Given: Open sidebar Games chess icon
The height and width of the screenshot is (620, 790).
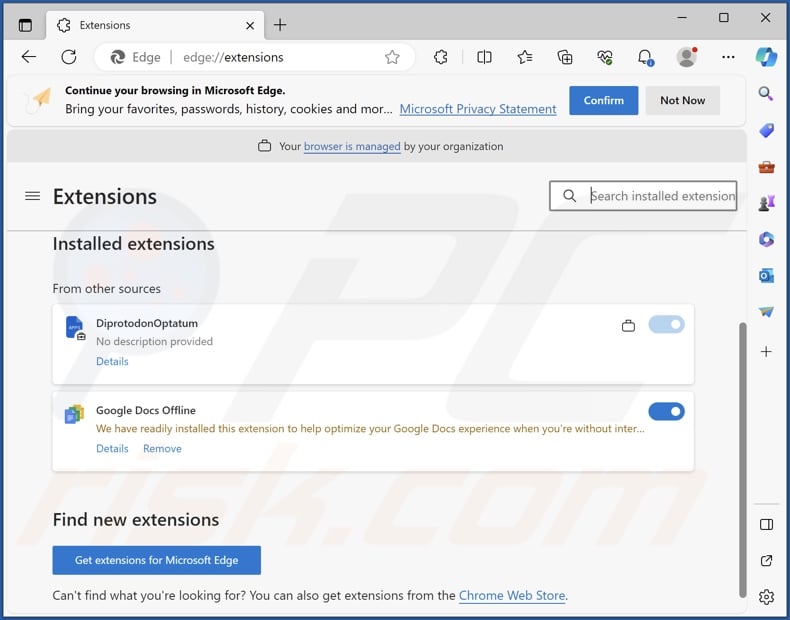Looking at the screenshot, I should (x=766, y=203).
